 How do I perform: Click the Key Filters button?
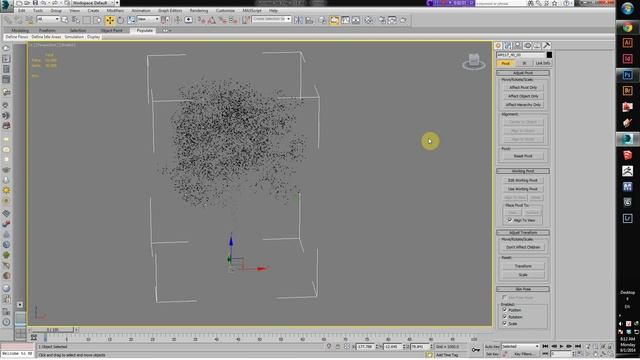tap(523, 354)
